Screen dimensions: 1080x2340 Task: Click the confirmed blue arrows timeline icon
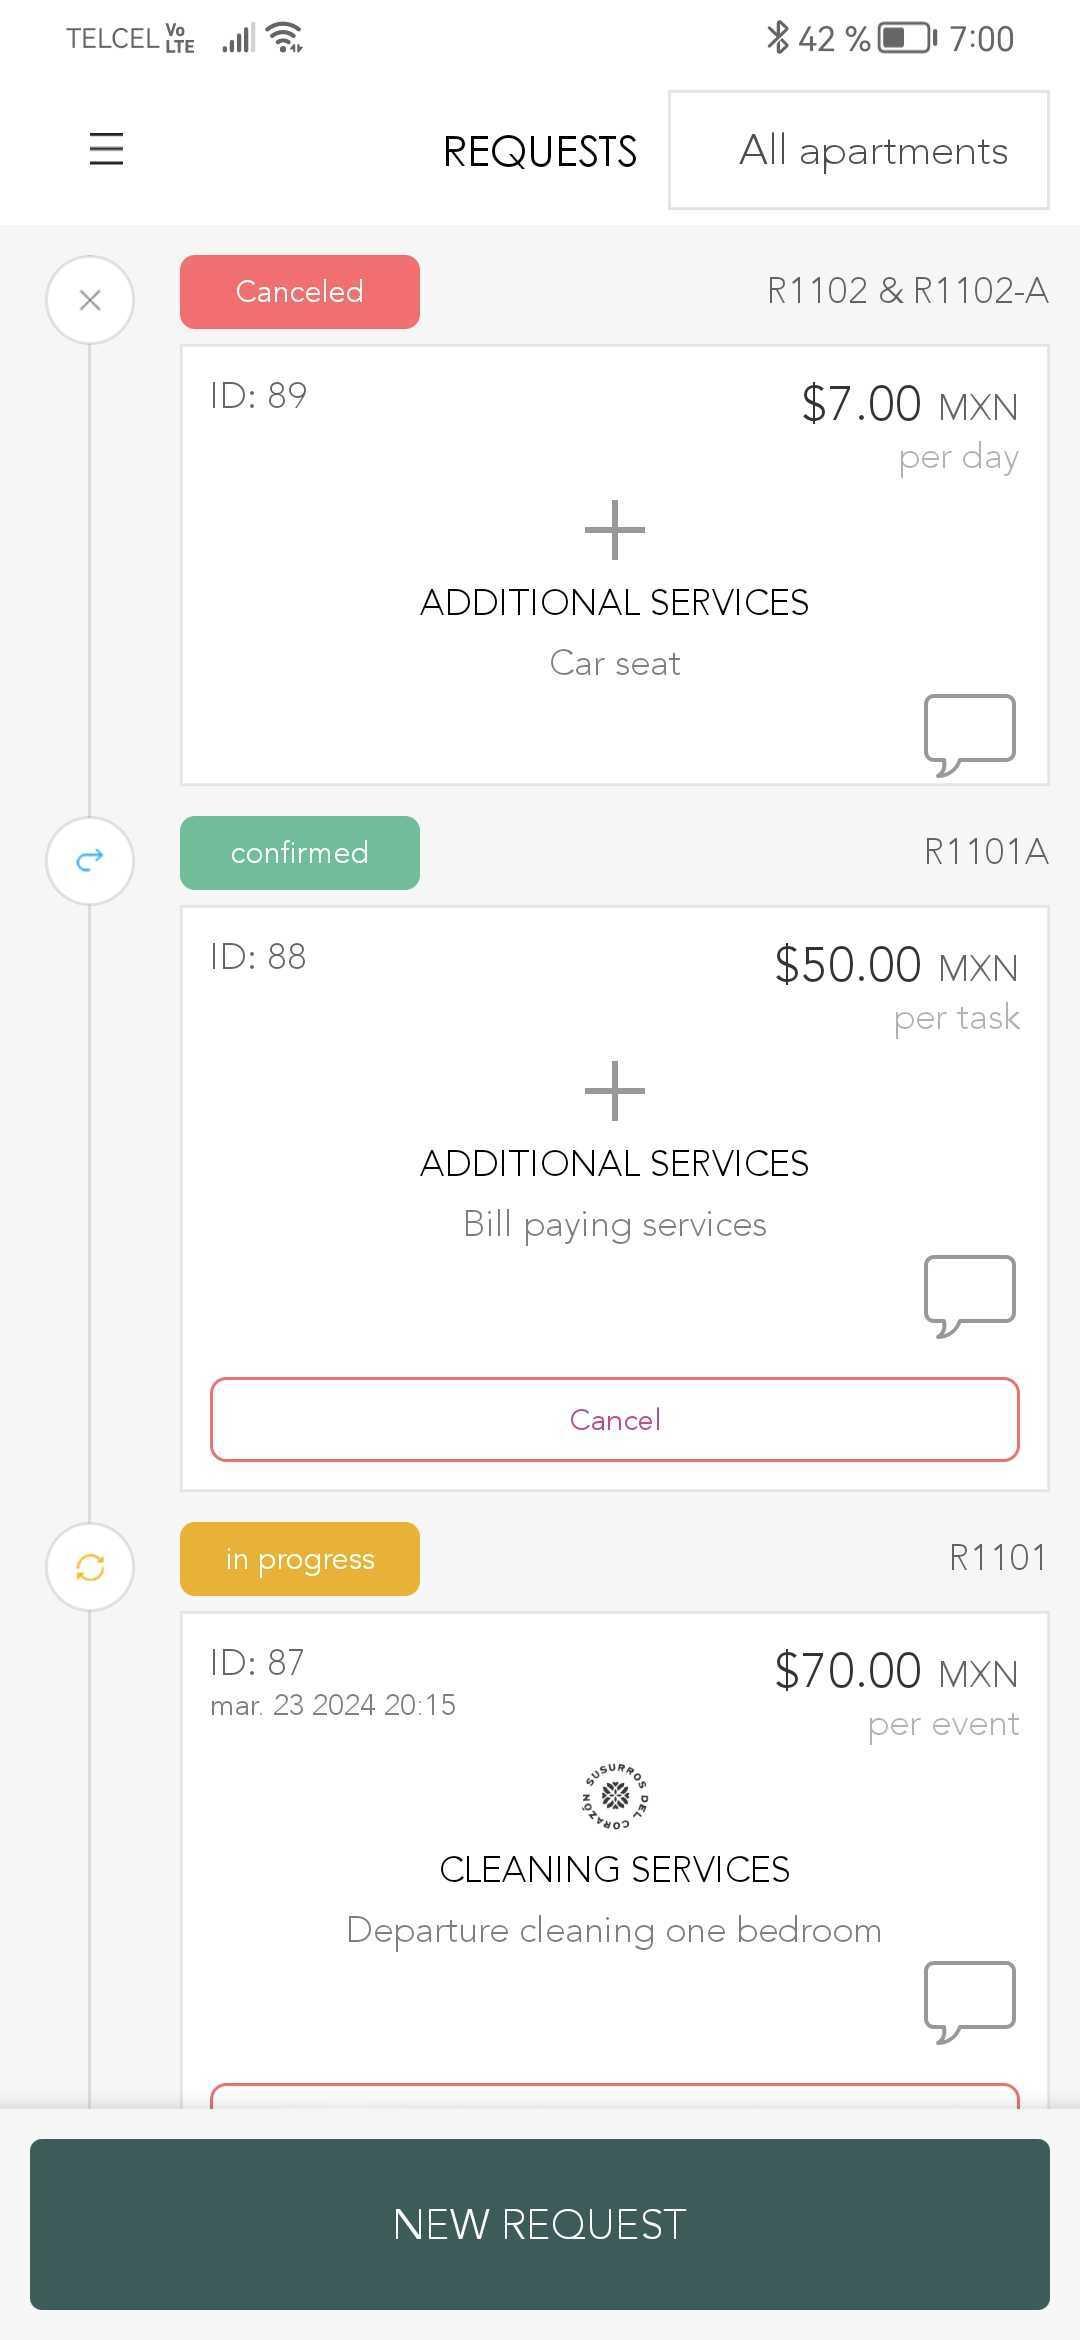point(90,860)
